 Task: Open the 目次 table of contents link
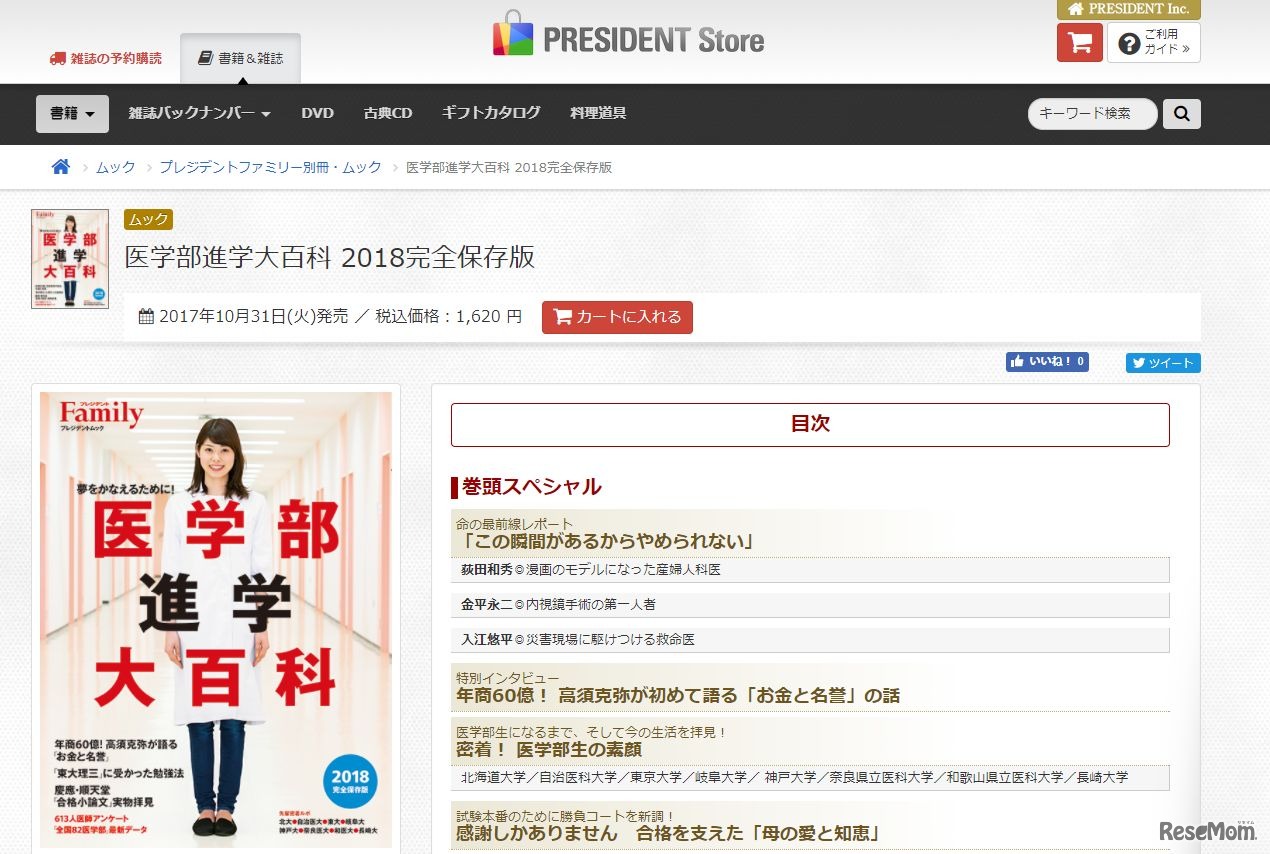click(811, 424)
